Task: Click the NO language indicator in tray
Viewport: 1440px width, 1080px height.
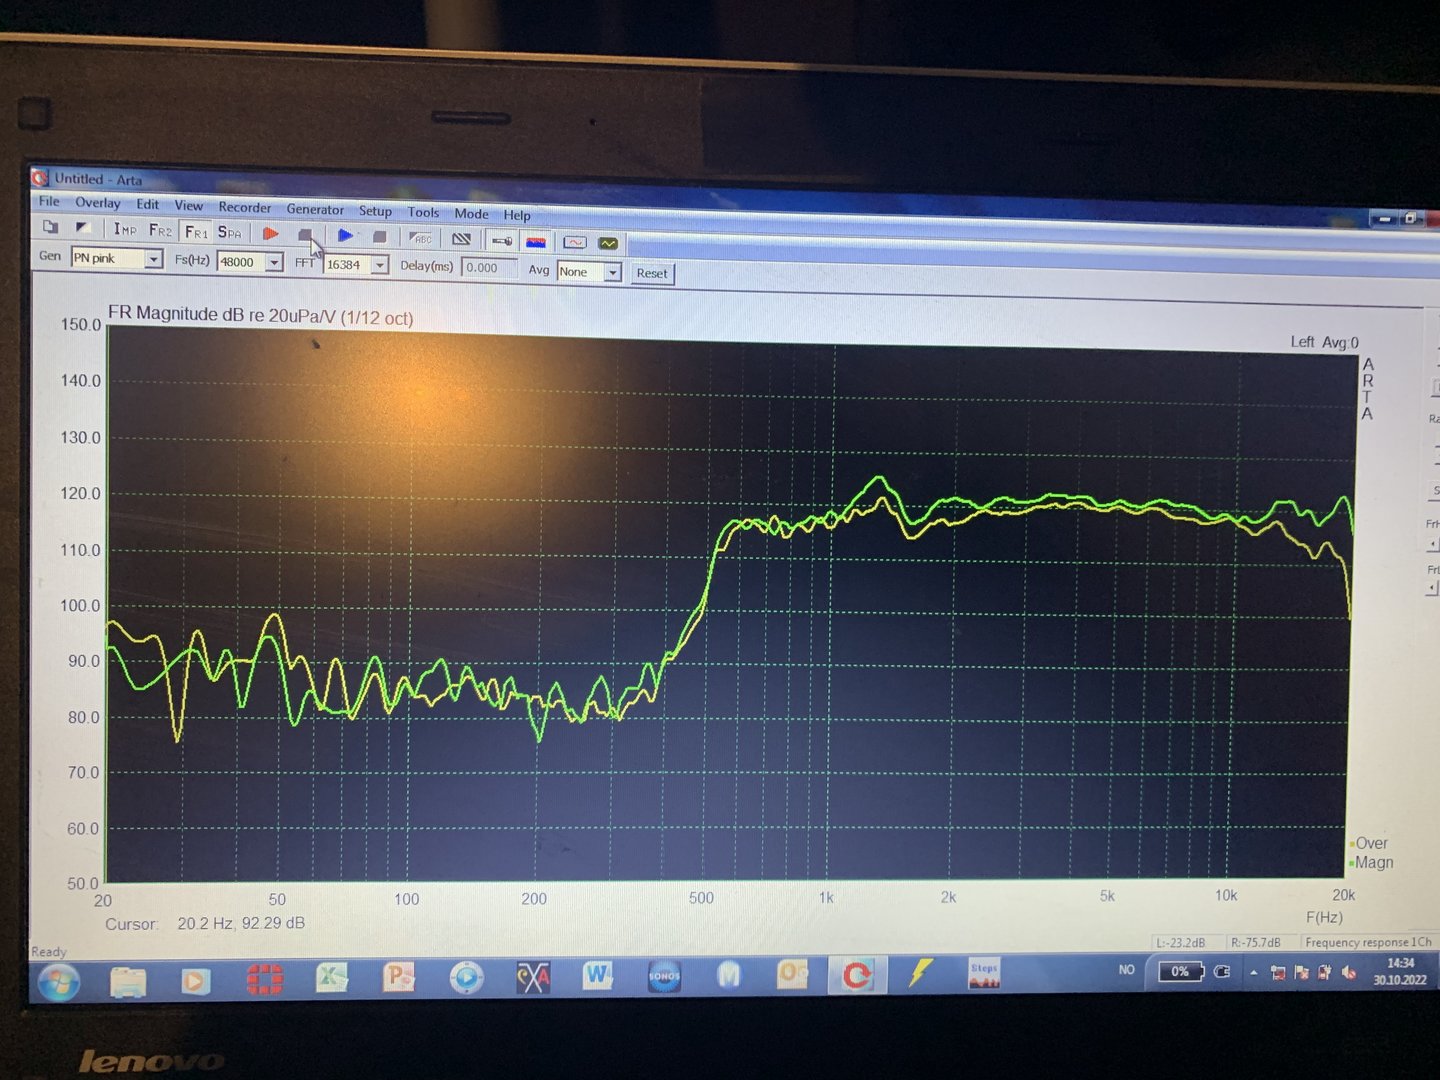Action: click(1127, 970)
